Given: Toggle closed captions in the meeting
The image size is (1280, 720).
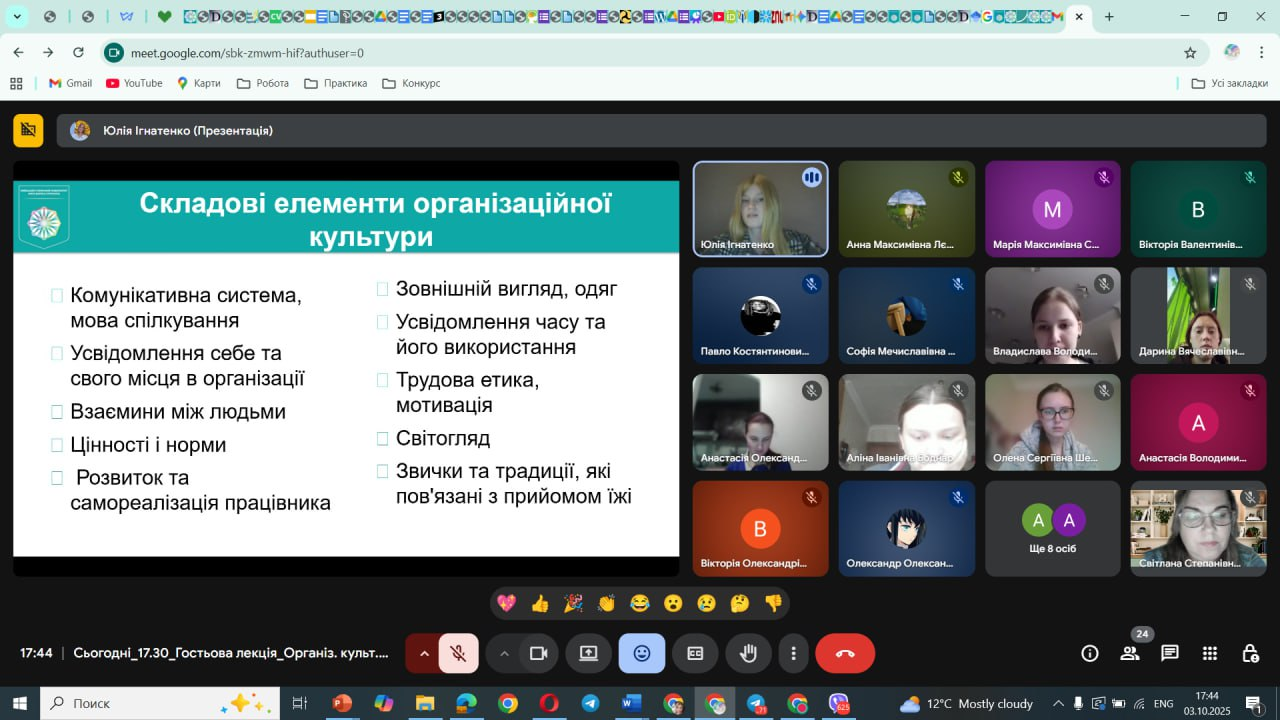Looking at the screenshot, I should [695, 654].
